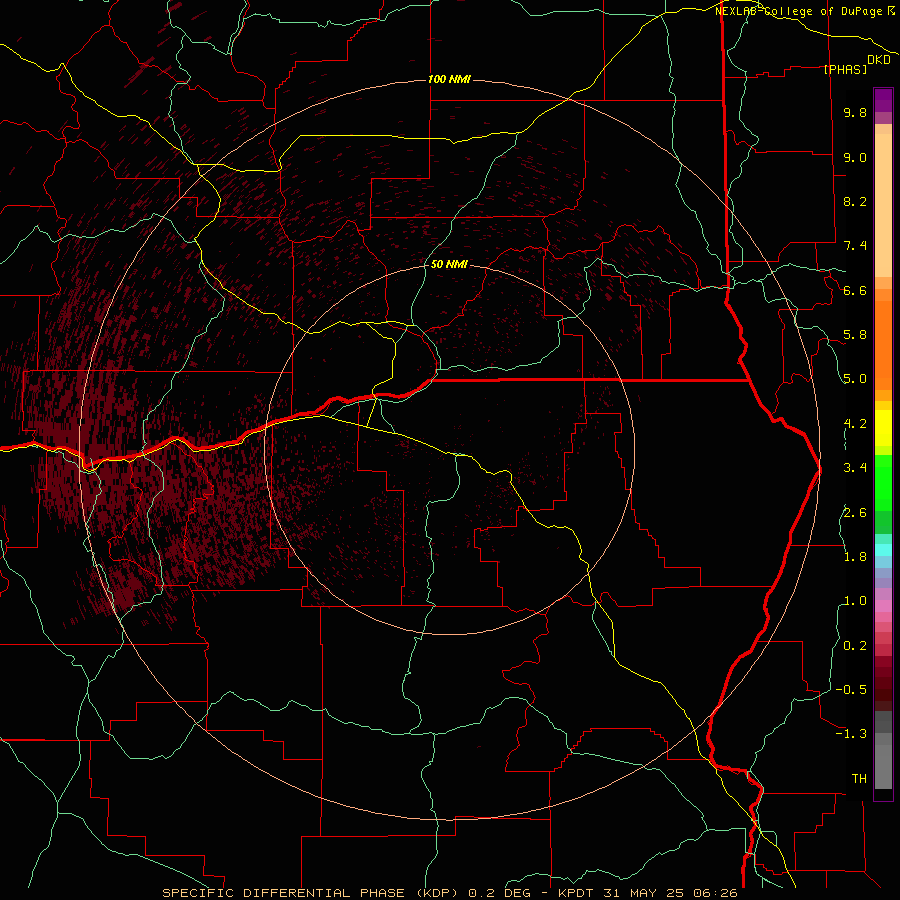The height and width of the screenshot is (900, 900).
Task: Click the pink band near 1.0
Action: coord(883,606)
